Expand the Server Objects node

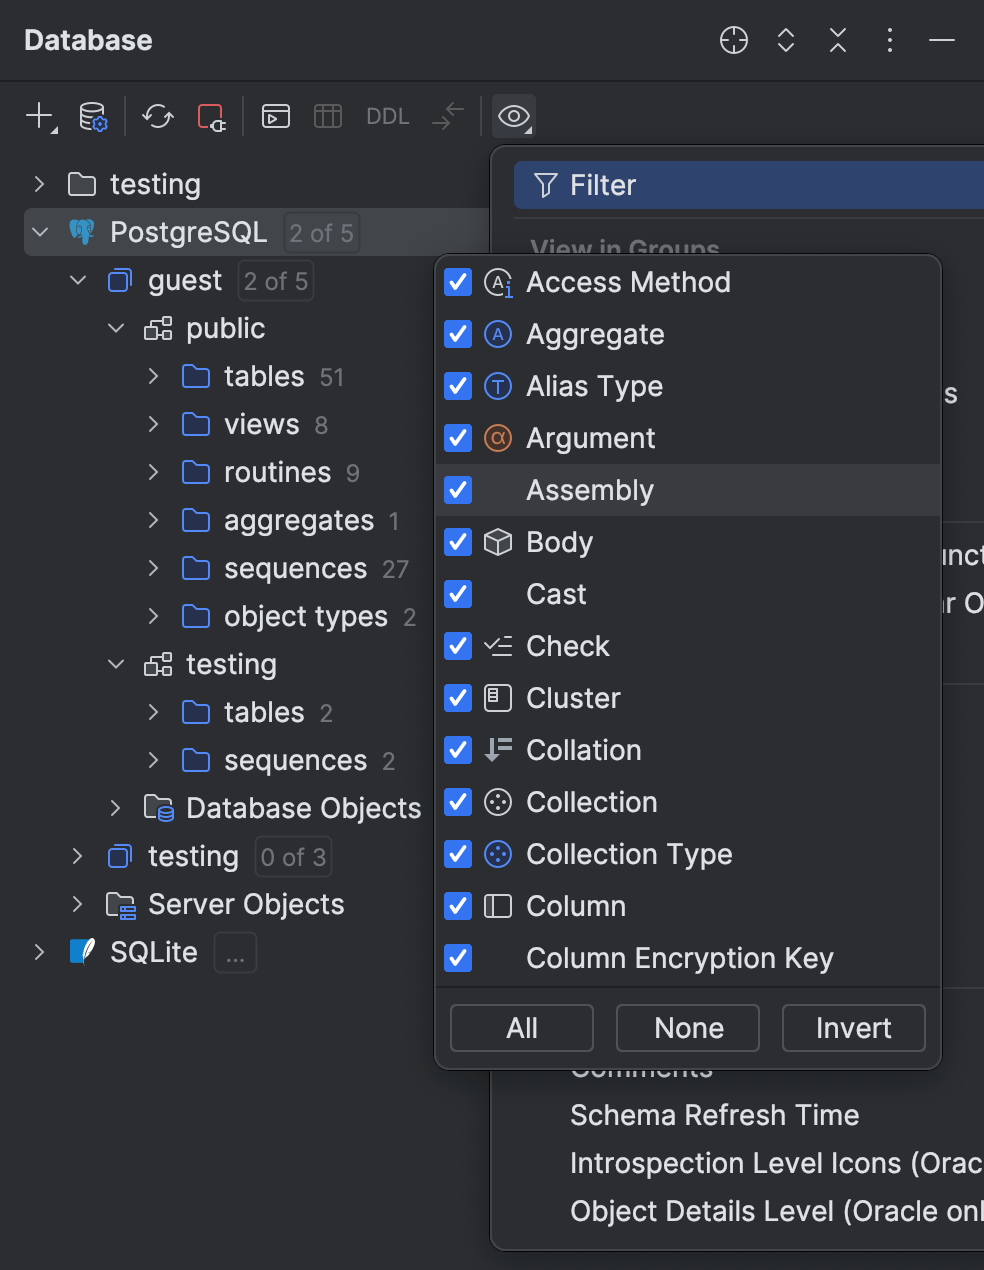click(x=78, y=904)
